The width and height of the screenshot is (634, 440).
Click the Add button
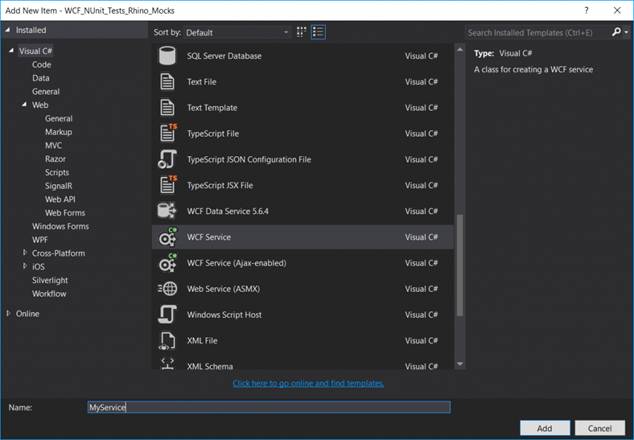click(x=545, y=428)
